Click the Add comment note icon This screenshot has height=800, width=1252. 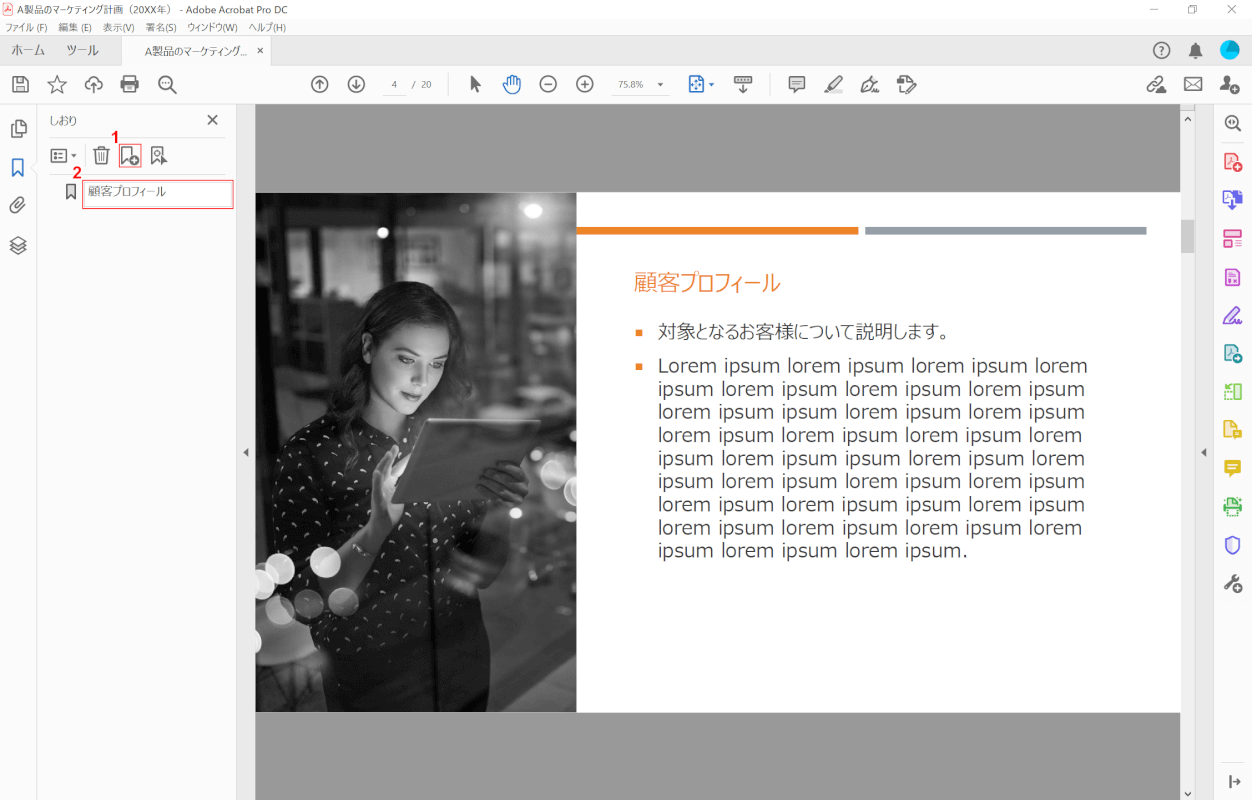click(797, 85)
